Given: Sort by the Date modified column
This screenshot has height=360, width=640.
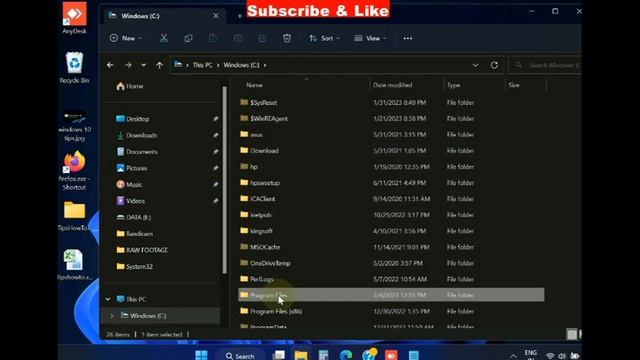Looking at the screenshot, I should click(392, 85).
